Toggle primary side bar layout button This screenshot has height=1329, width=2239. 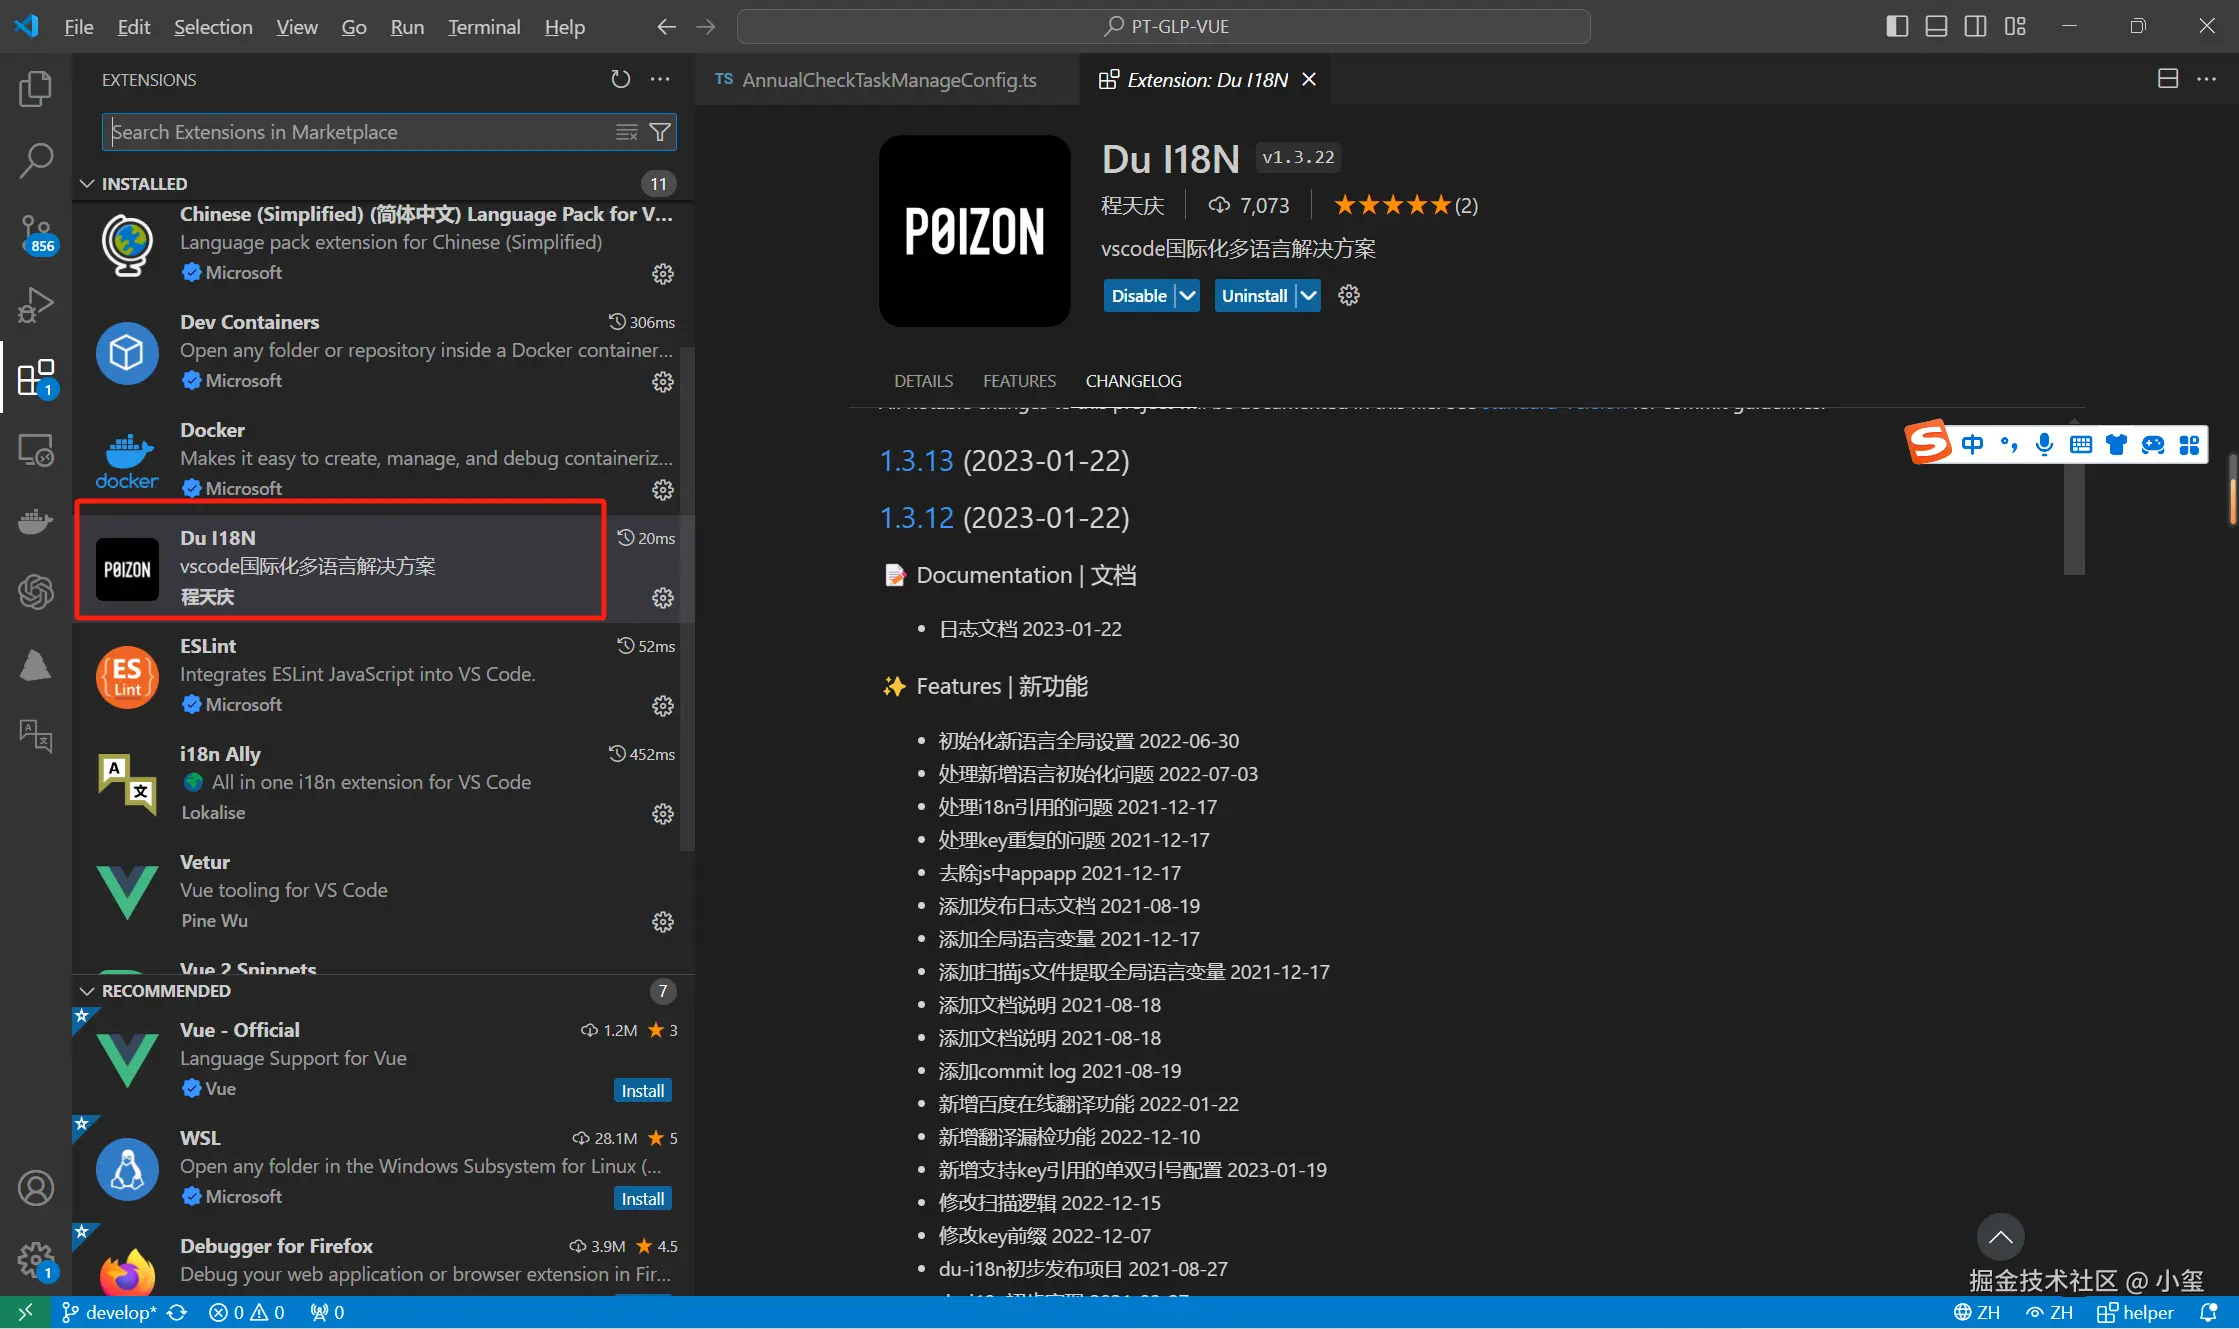[1896, 27]
